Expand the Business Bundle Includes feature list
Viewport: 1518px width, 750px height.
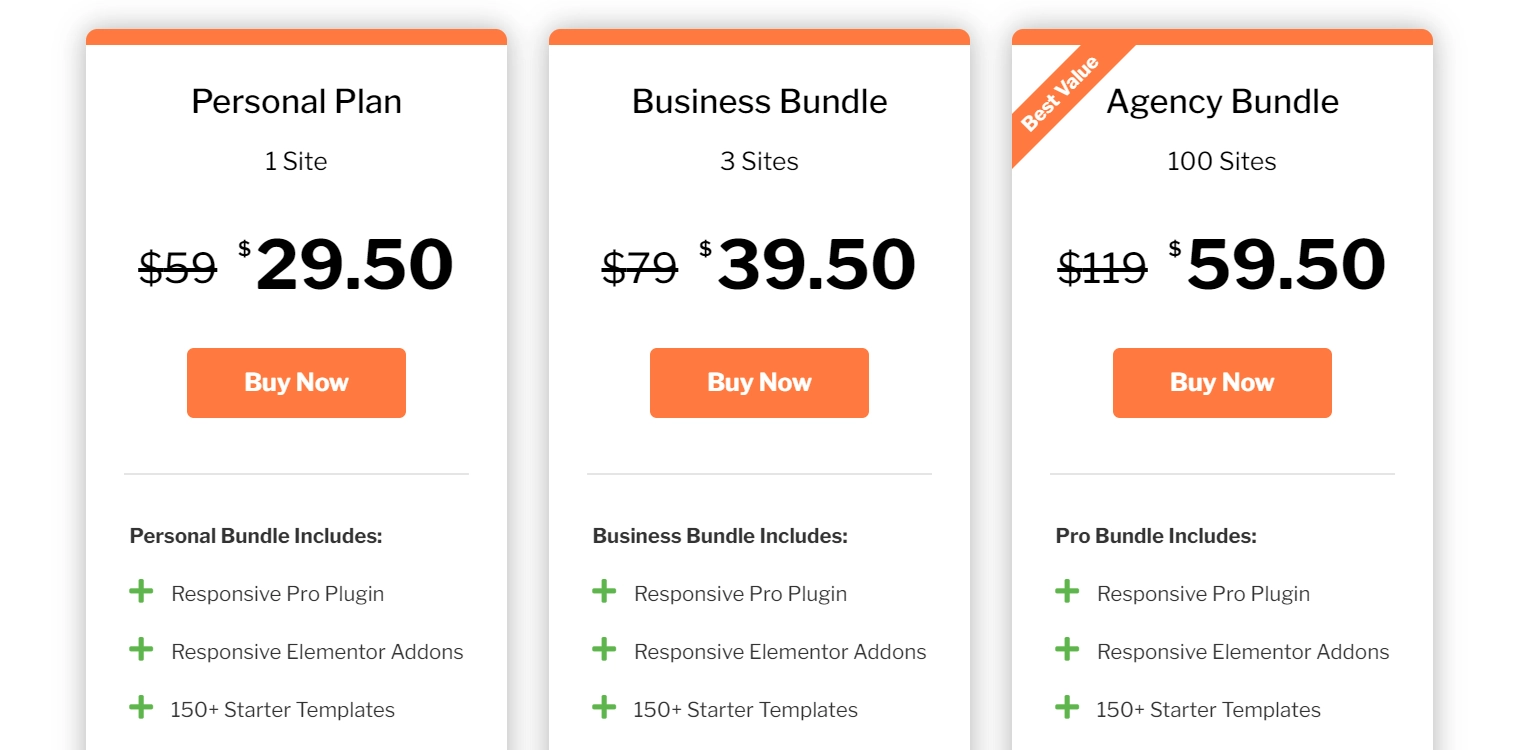click(720, 535)
